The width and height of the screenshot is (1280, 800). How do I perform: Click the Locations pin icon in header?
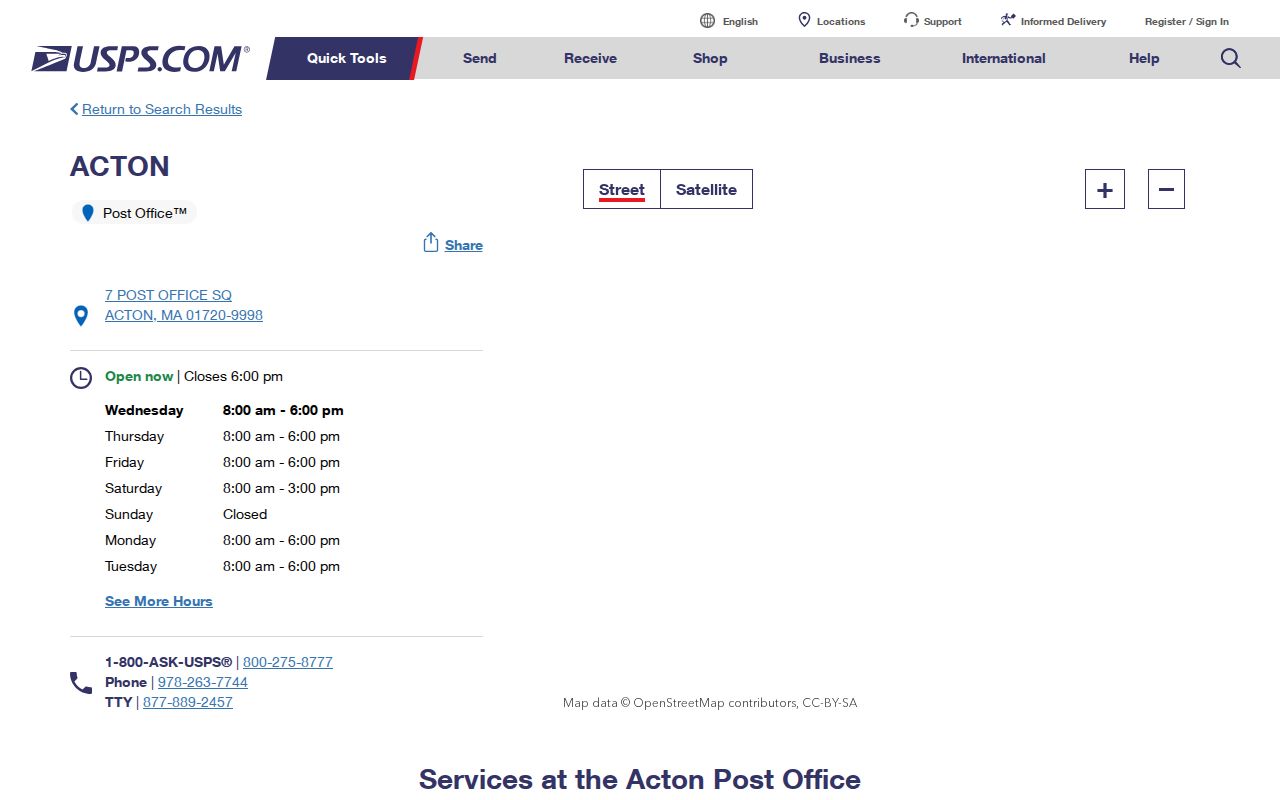coord(804,20)
